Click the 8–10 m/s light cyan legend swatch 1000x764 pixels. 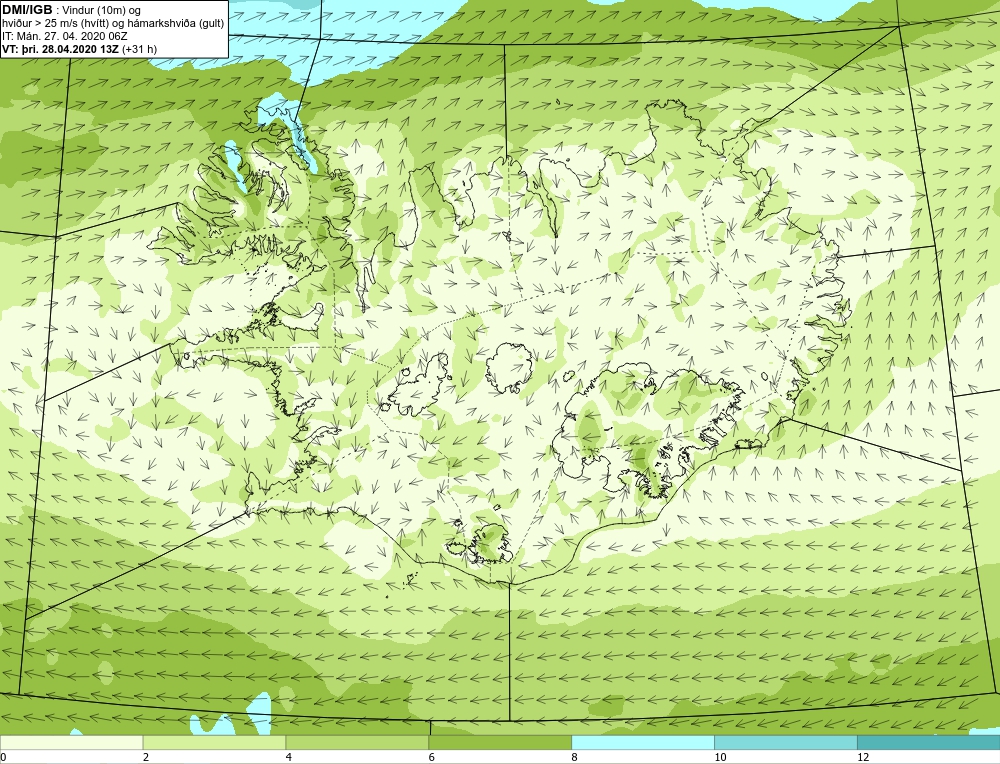643,742
